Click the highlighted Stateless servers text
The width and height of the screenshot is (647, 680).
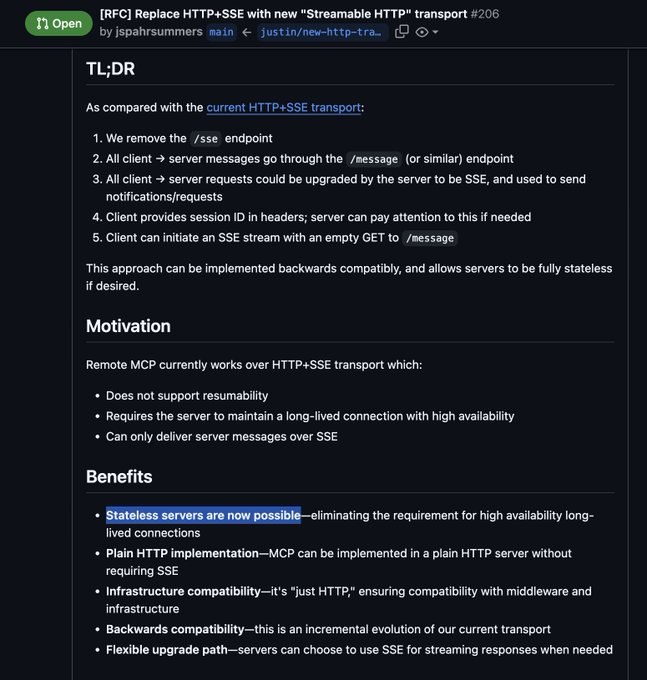click(x=203, y=515)
